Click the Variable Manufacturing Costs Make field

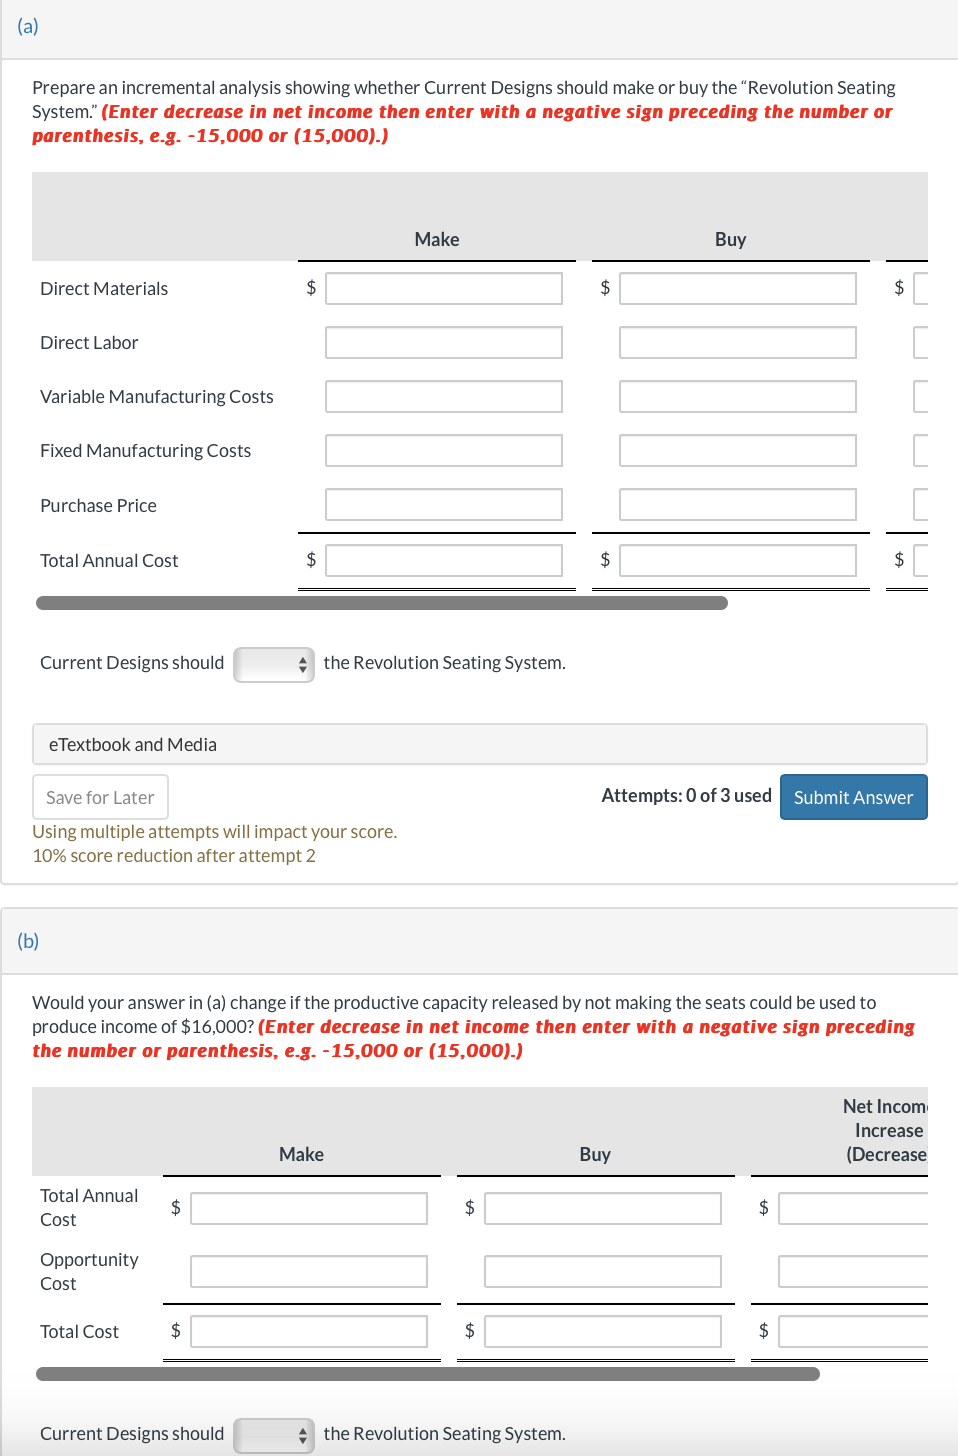(x=443, y=396)
